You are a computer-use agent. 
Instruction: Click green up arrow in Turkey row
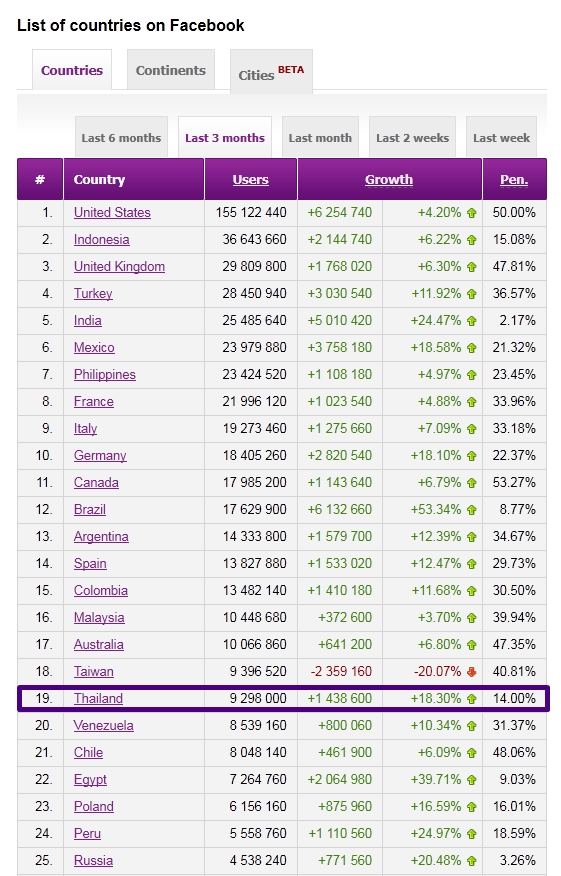472,294
